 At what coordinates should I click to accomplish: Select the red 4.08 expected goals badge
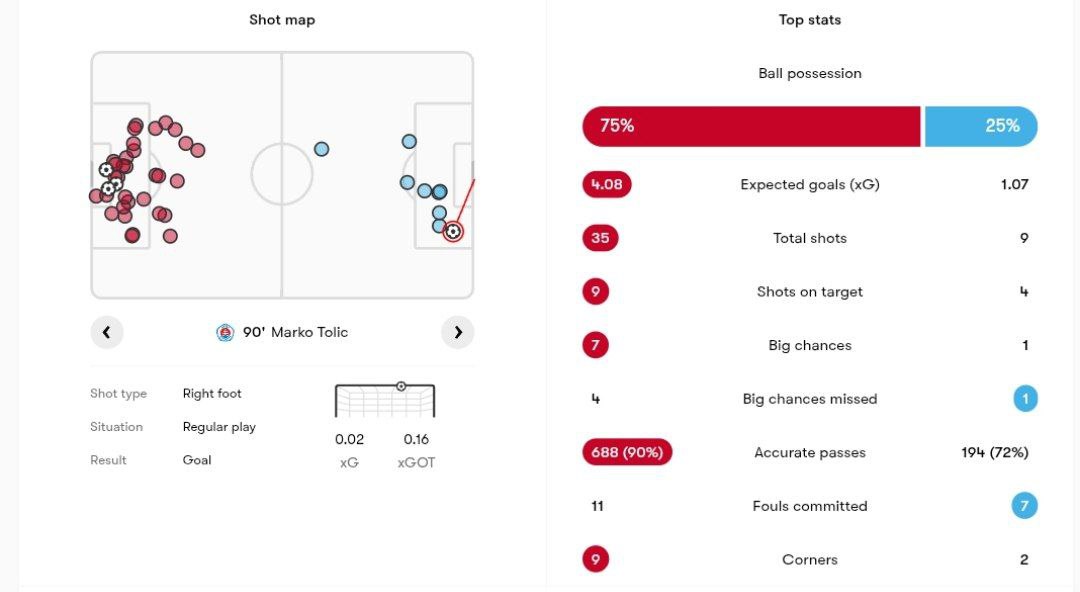(607, 185)
